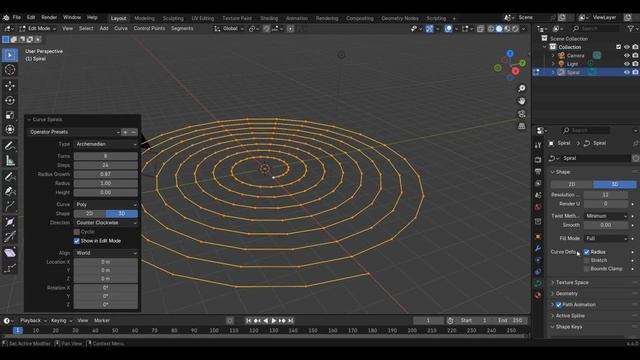Open the Render properties tab
The image size is (640, 360).
click(538, 160)
